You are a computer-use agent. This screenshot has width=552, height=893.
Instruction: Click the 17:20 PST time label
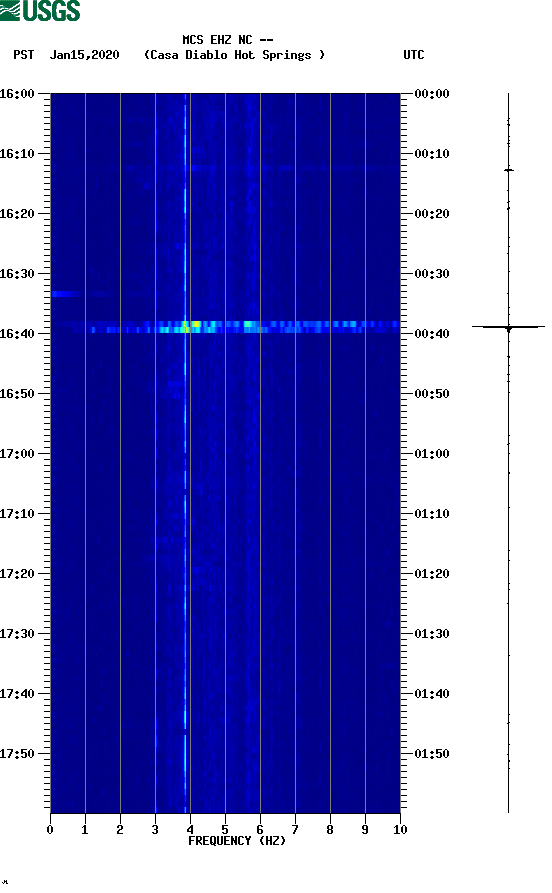coord(17,574)
